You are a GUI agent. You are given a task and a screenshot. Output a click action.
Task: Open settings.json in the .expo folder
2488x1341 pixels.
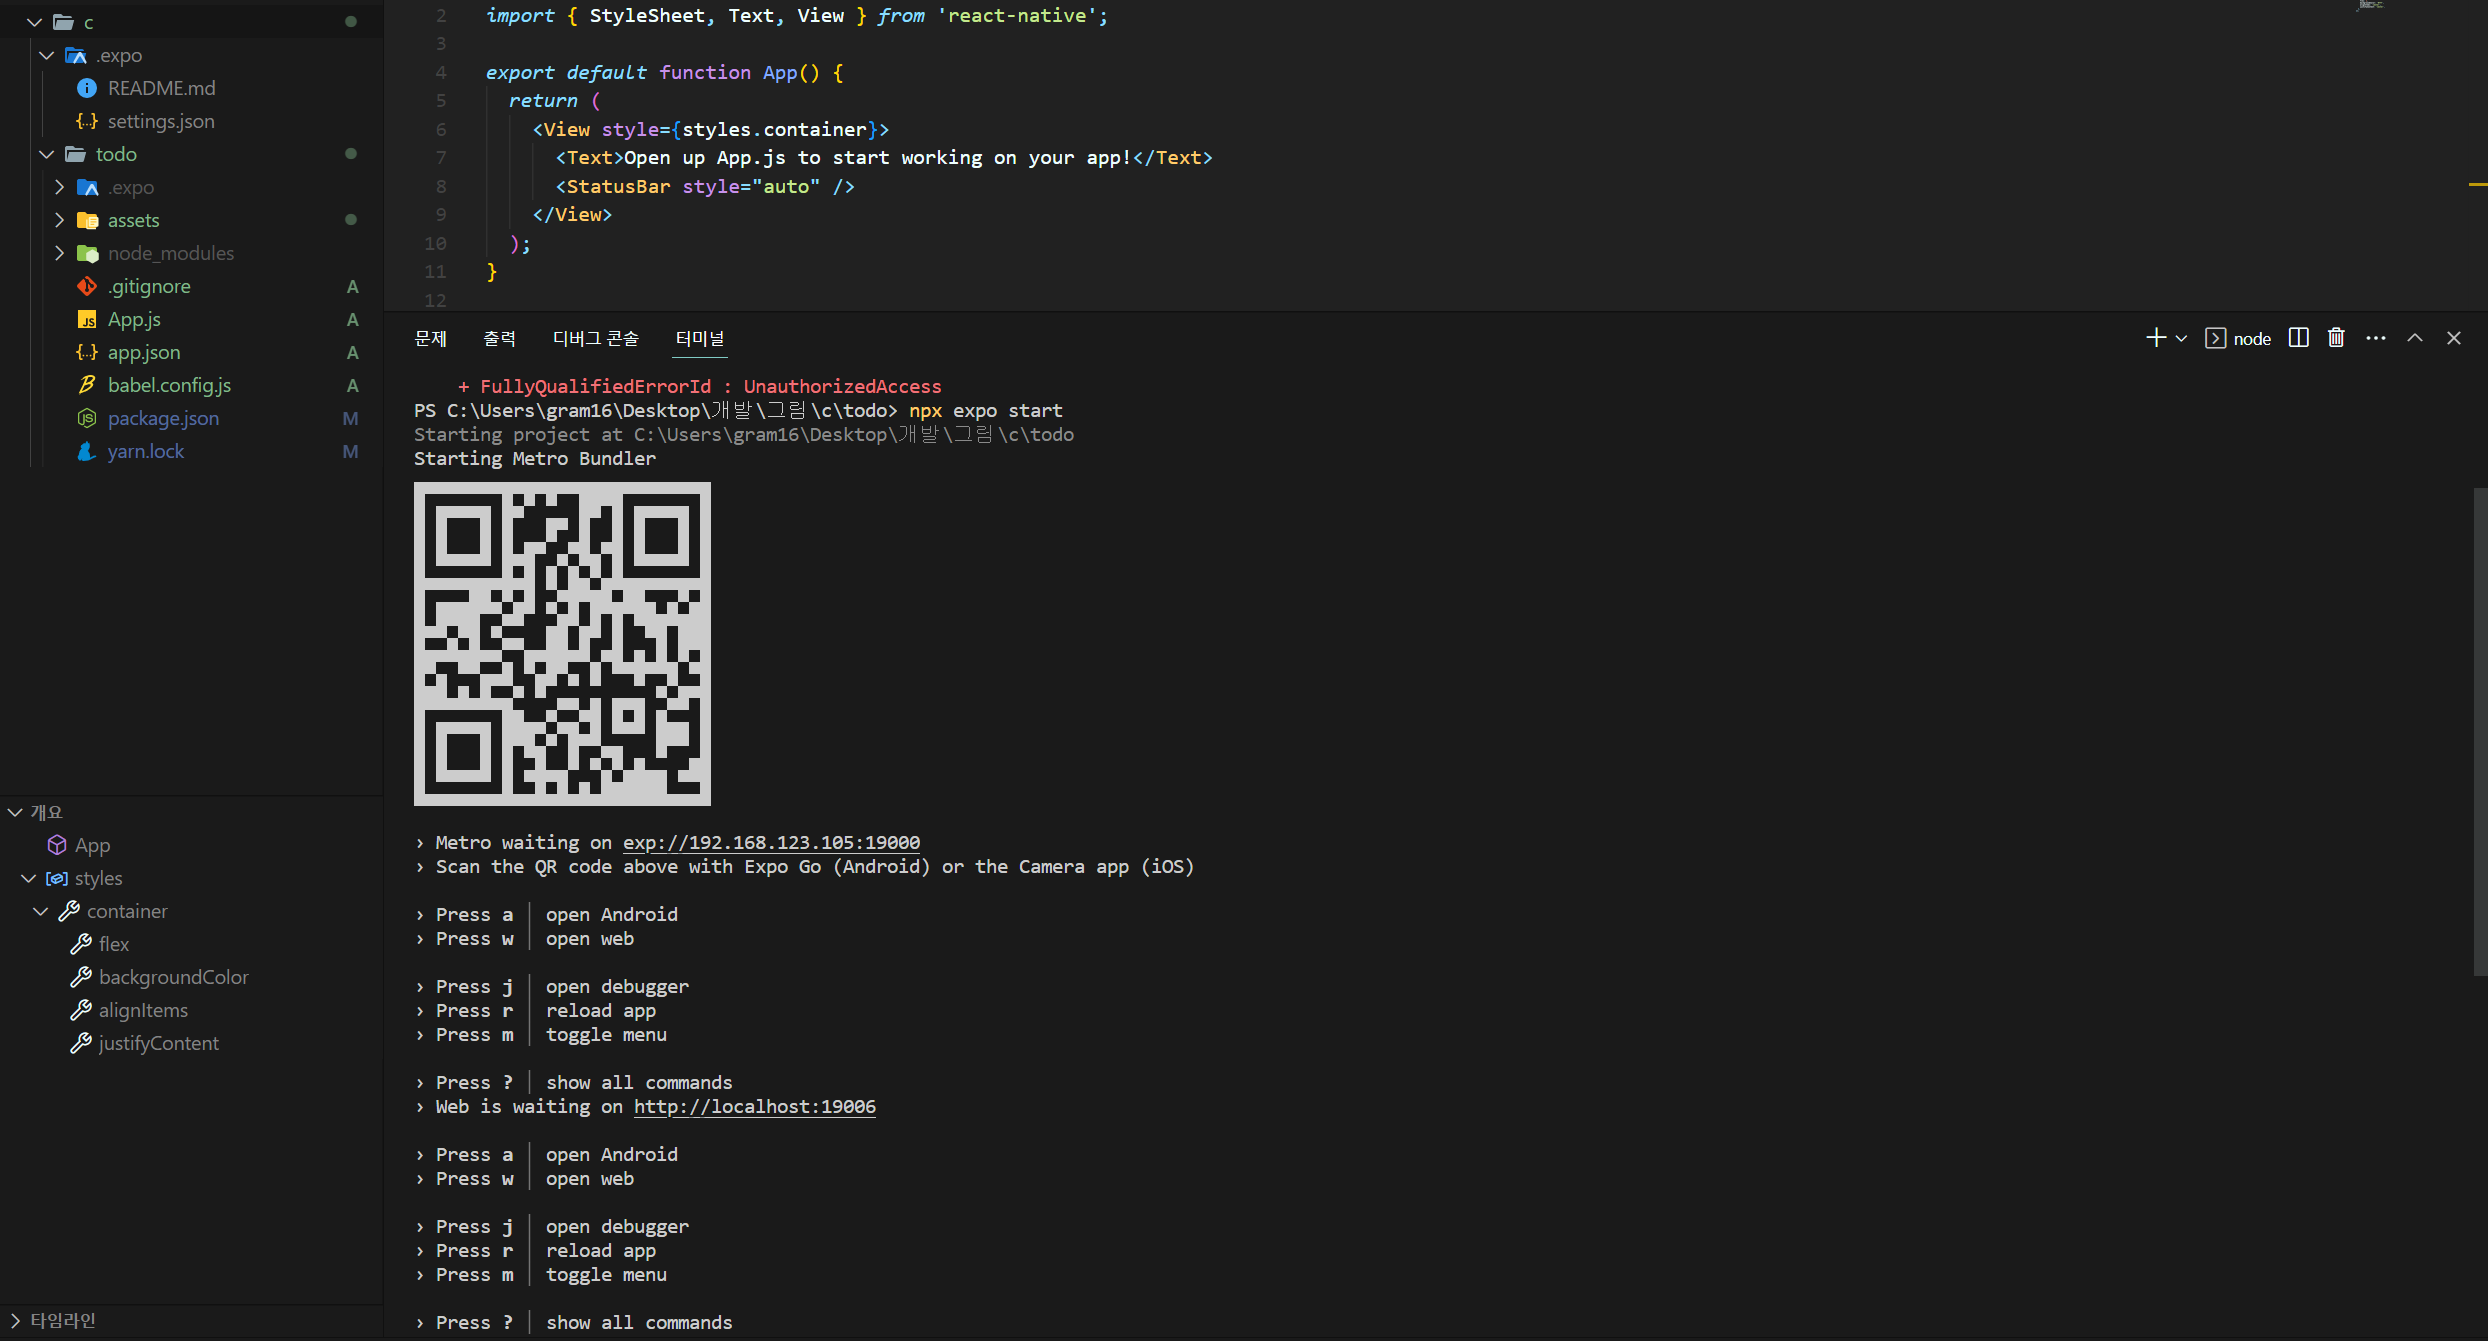point(161,121)
